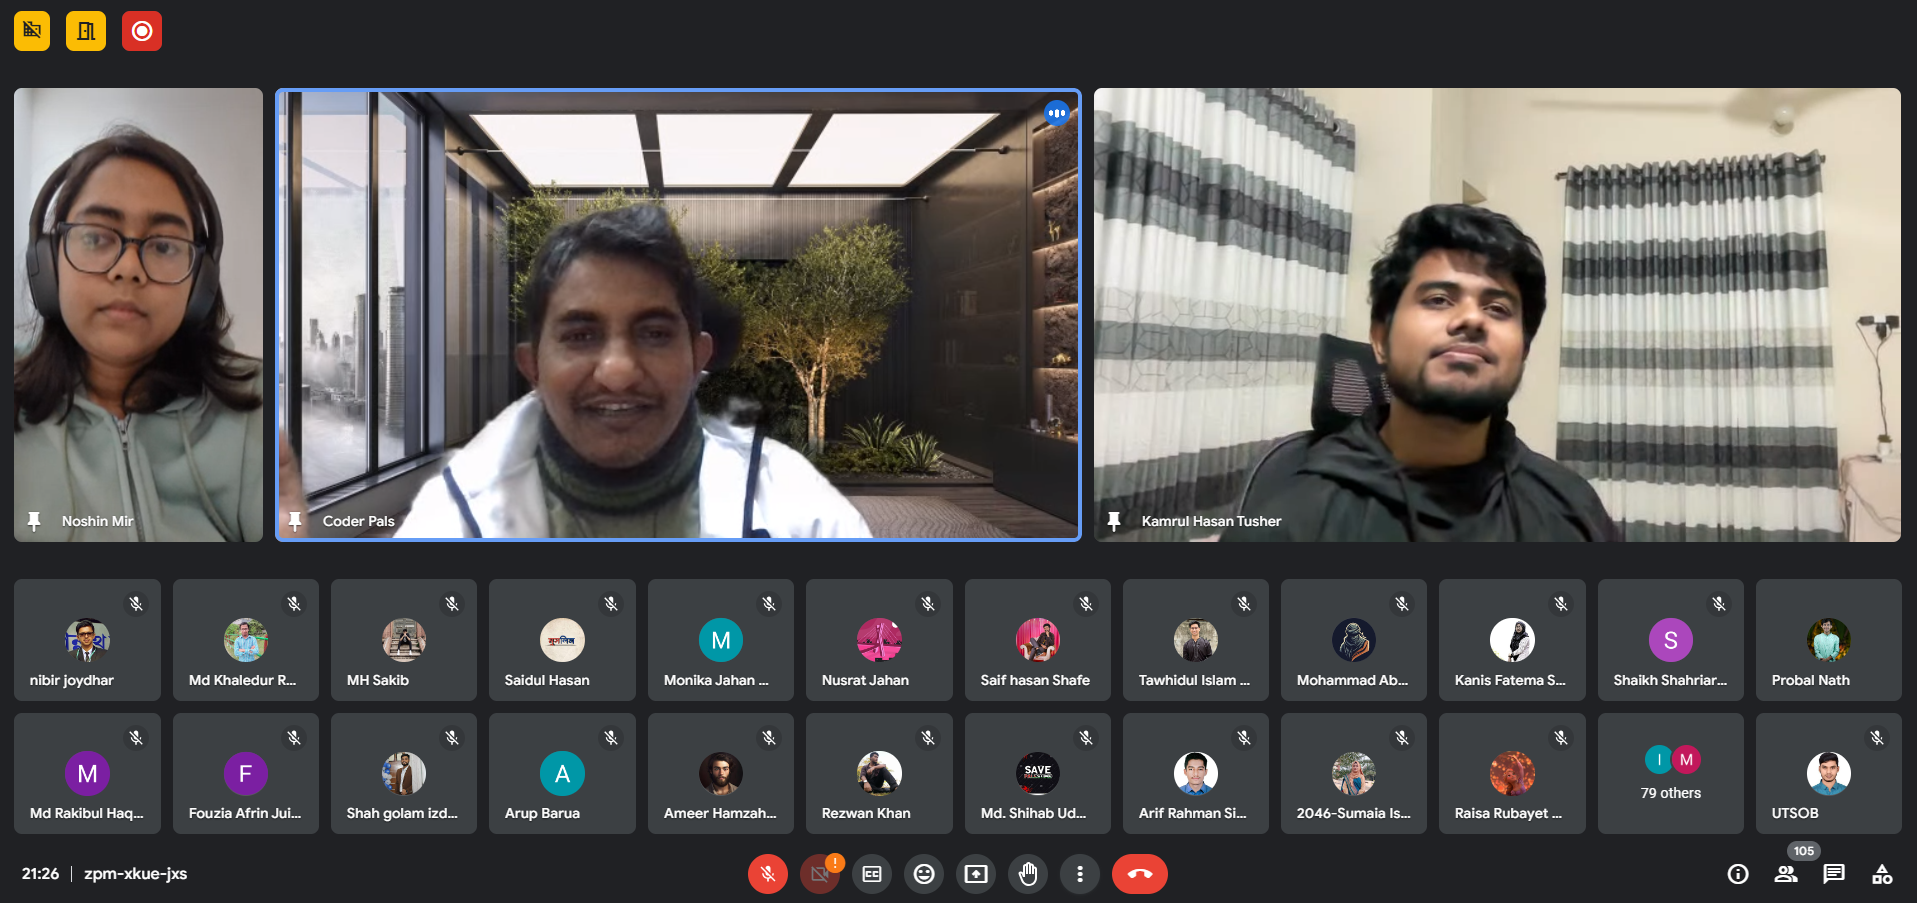Open the chat with everyone panel
The width and height of the screenshot is (1917, 903).
point(1834,874)
